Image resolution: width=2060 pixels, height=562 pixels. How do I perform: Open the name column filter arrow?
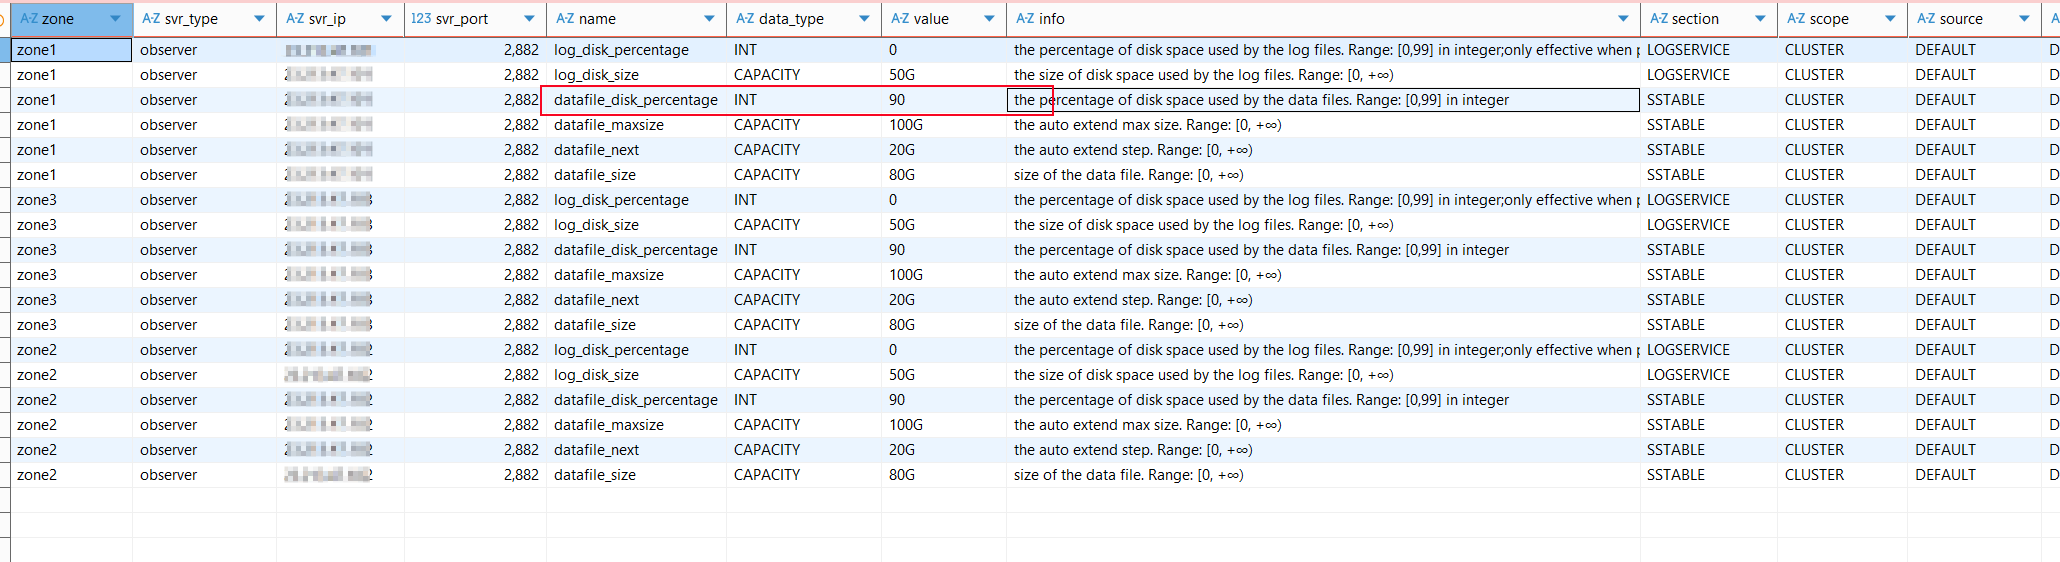point(710,19)
